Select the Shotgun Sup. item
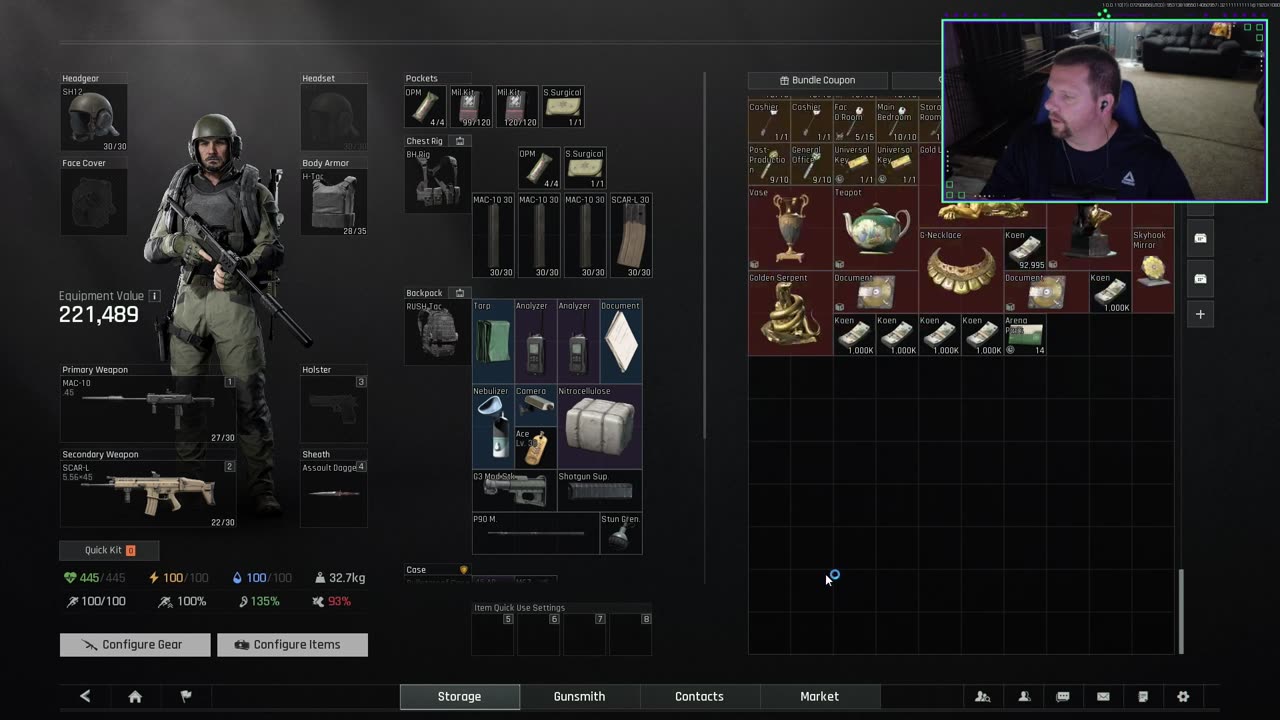Viewport: 1280px width, 720px height. (x=600, y=490)
